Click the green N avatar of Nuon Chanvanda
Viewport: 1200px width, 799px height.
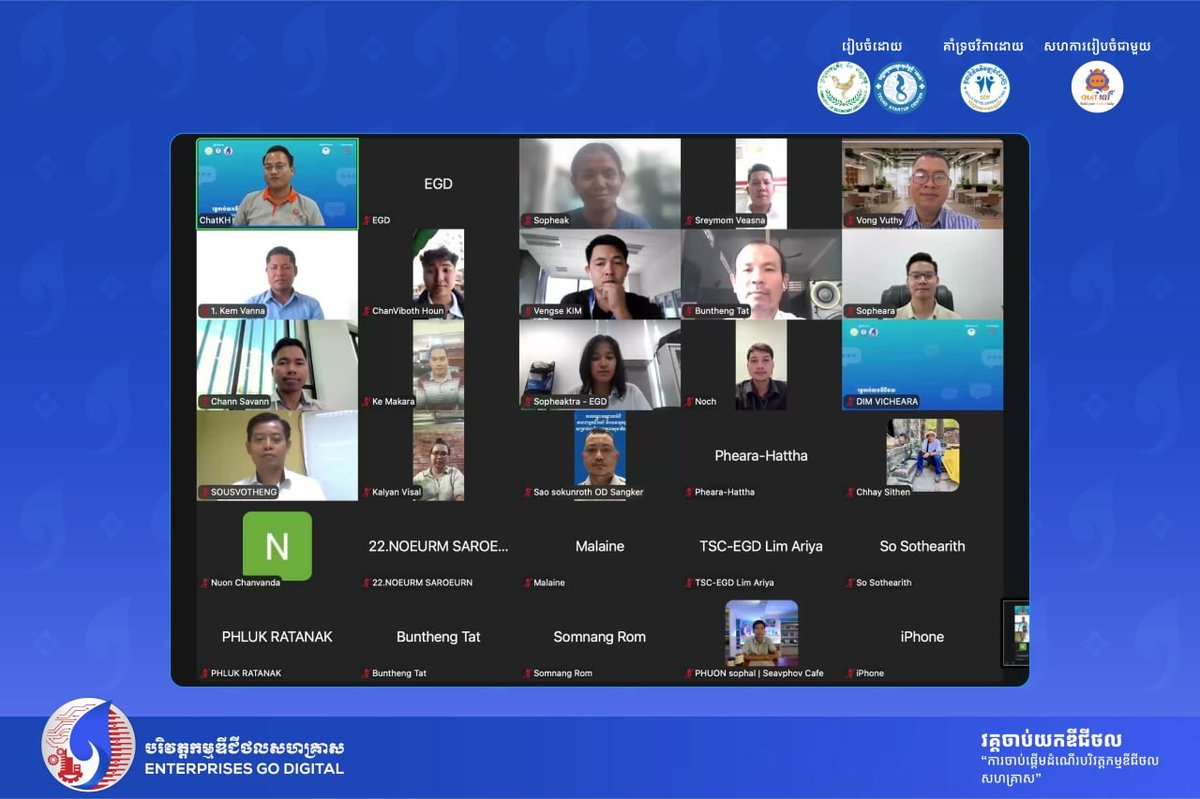[277, 546]
